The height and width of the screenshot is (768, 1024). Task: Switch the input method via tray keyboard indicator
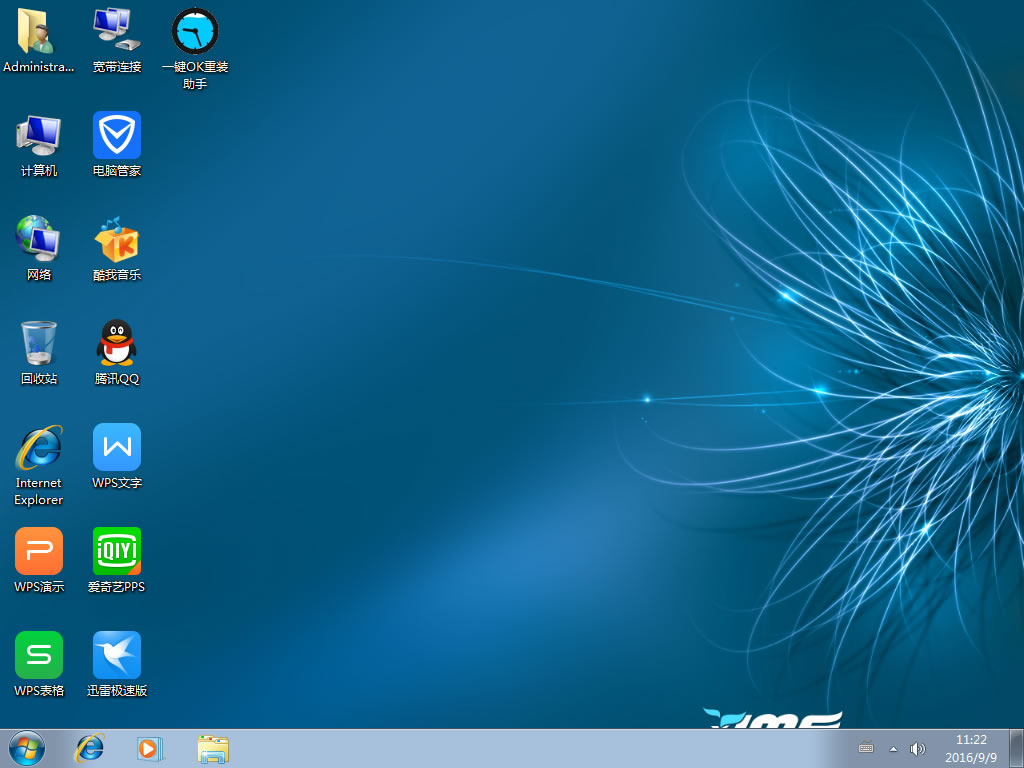[865, 748]
